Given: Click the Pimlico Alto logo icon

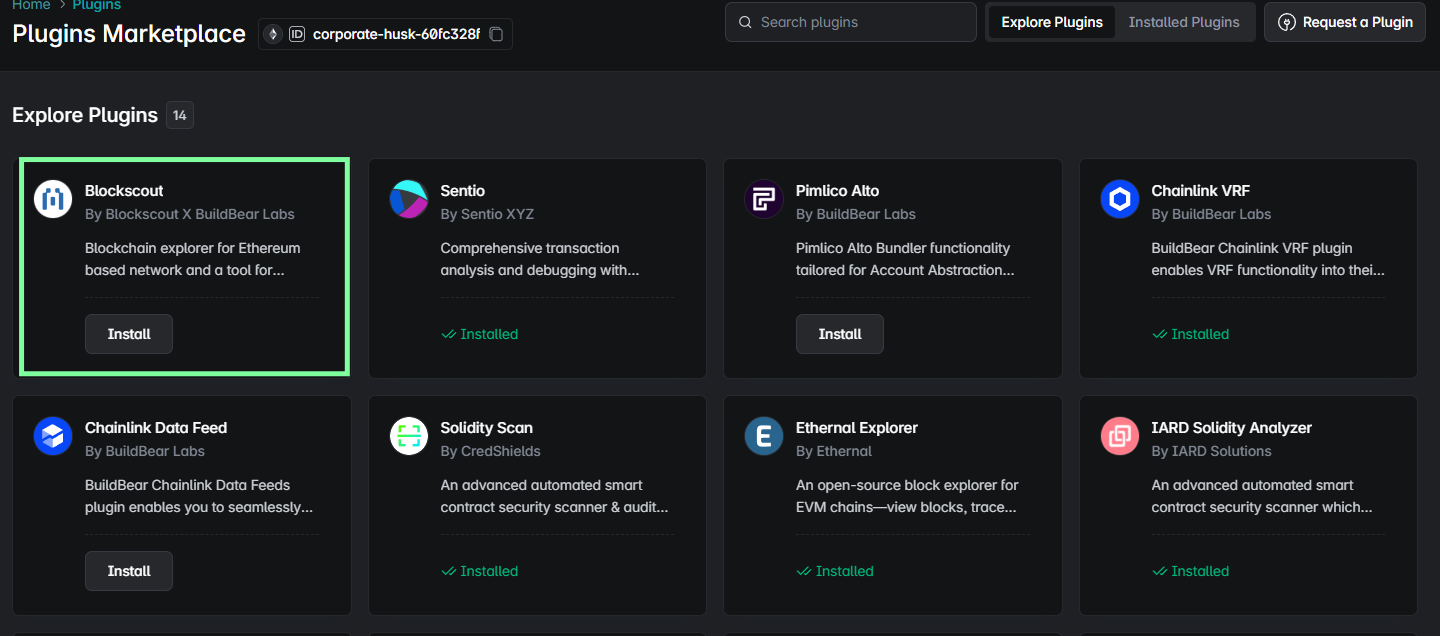Looking at the screenshot, I should pyautogui.click(x=764, y=199).
